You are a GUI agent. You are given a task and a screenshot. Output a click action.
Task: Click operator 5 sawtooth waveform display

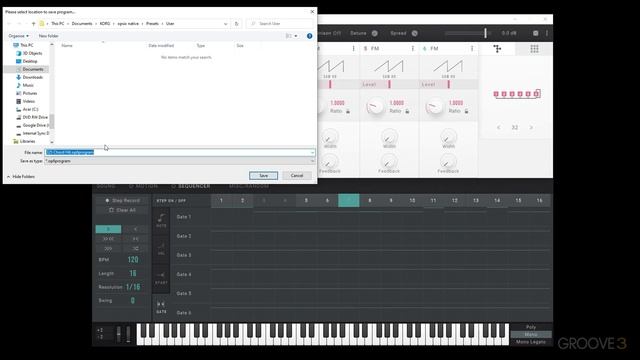coord(389,67)
